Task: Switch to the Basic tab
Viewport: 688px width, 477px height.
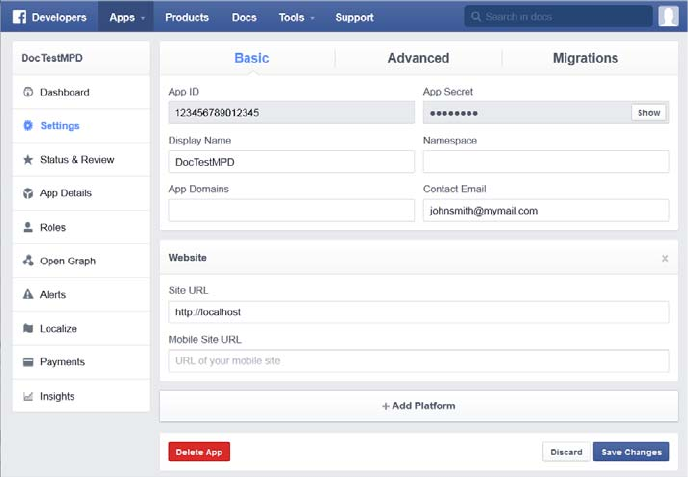Action: [x=251, y=58]
